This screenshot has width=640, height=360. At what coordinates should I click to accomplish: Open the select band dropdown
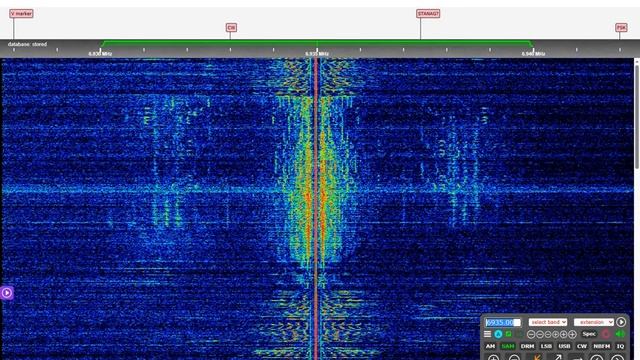point(548,322)
